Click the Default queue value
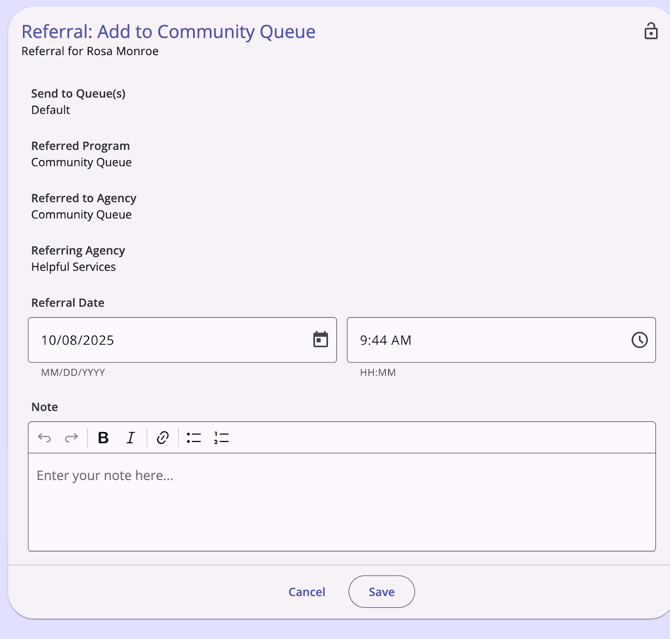Screen dimensions: 670x639 (50, 110)
